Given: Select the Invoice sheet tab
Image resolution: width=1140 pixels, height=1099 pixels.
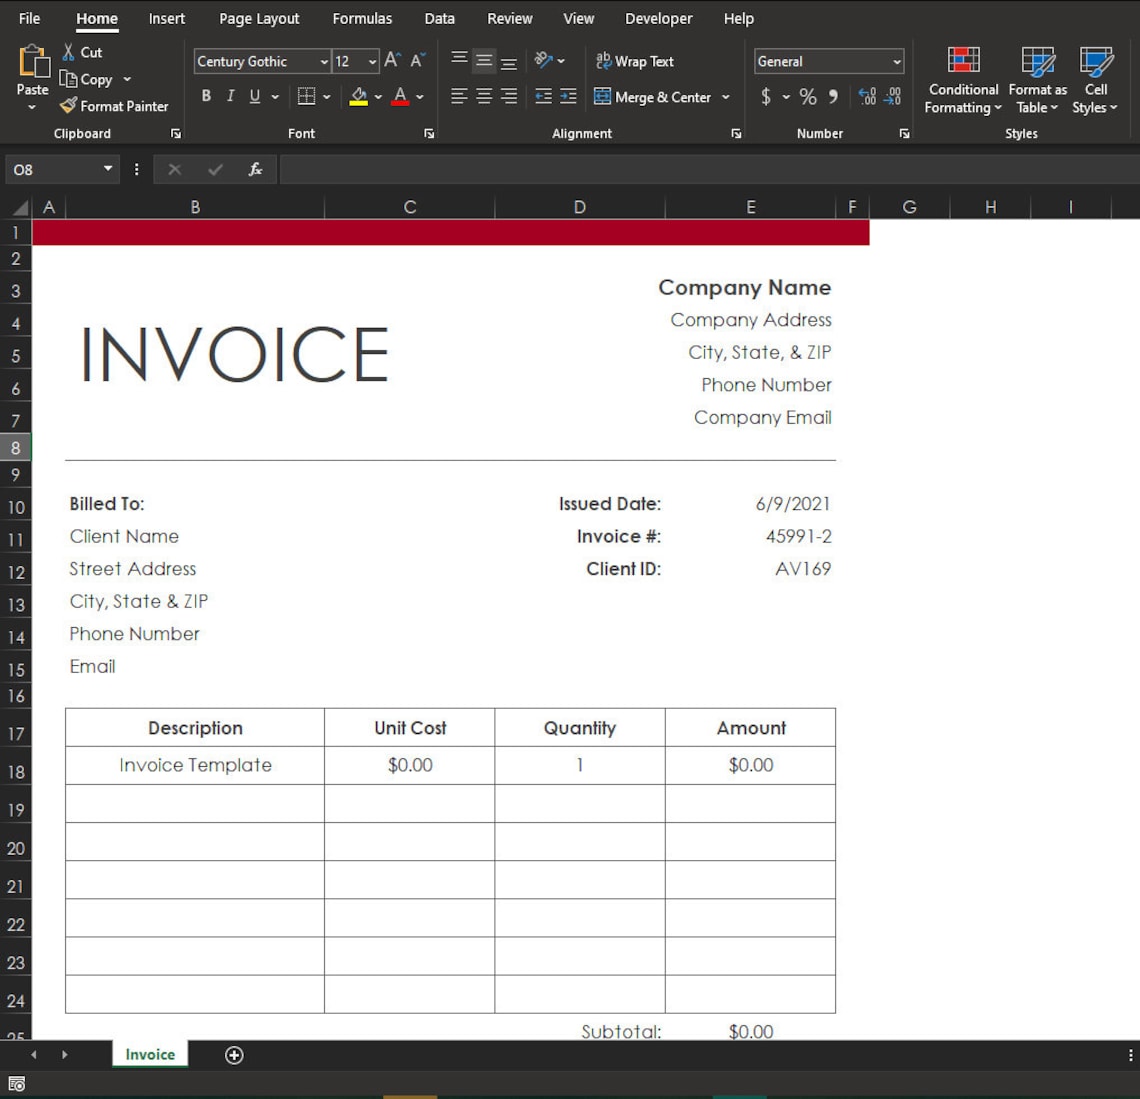Looking at the screenshot, I should (x=150, y=1054).
